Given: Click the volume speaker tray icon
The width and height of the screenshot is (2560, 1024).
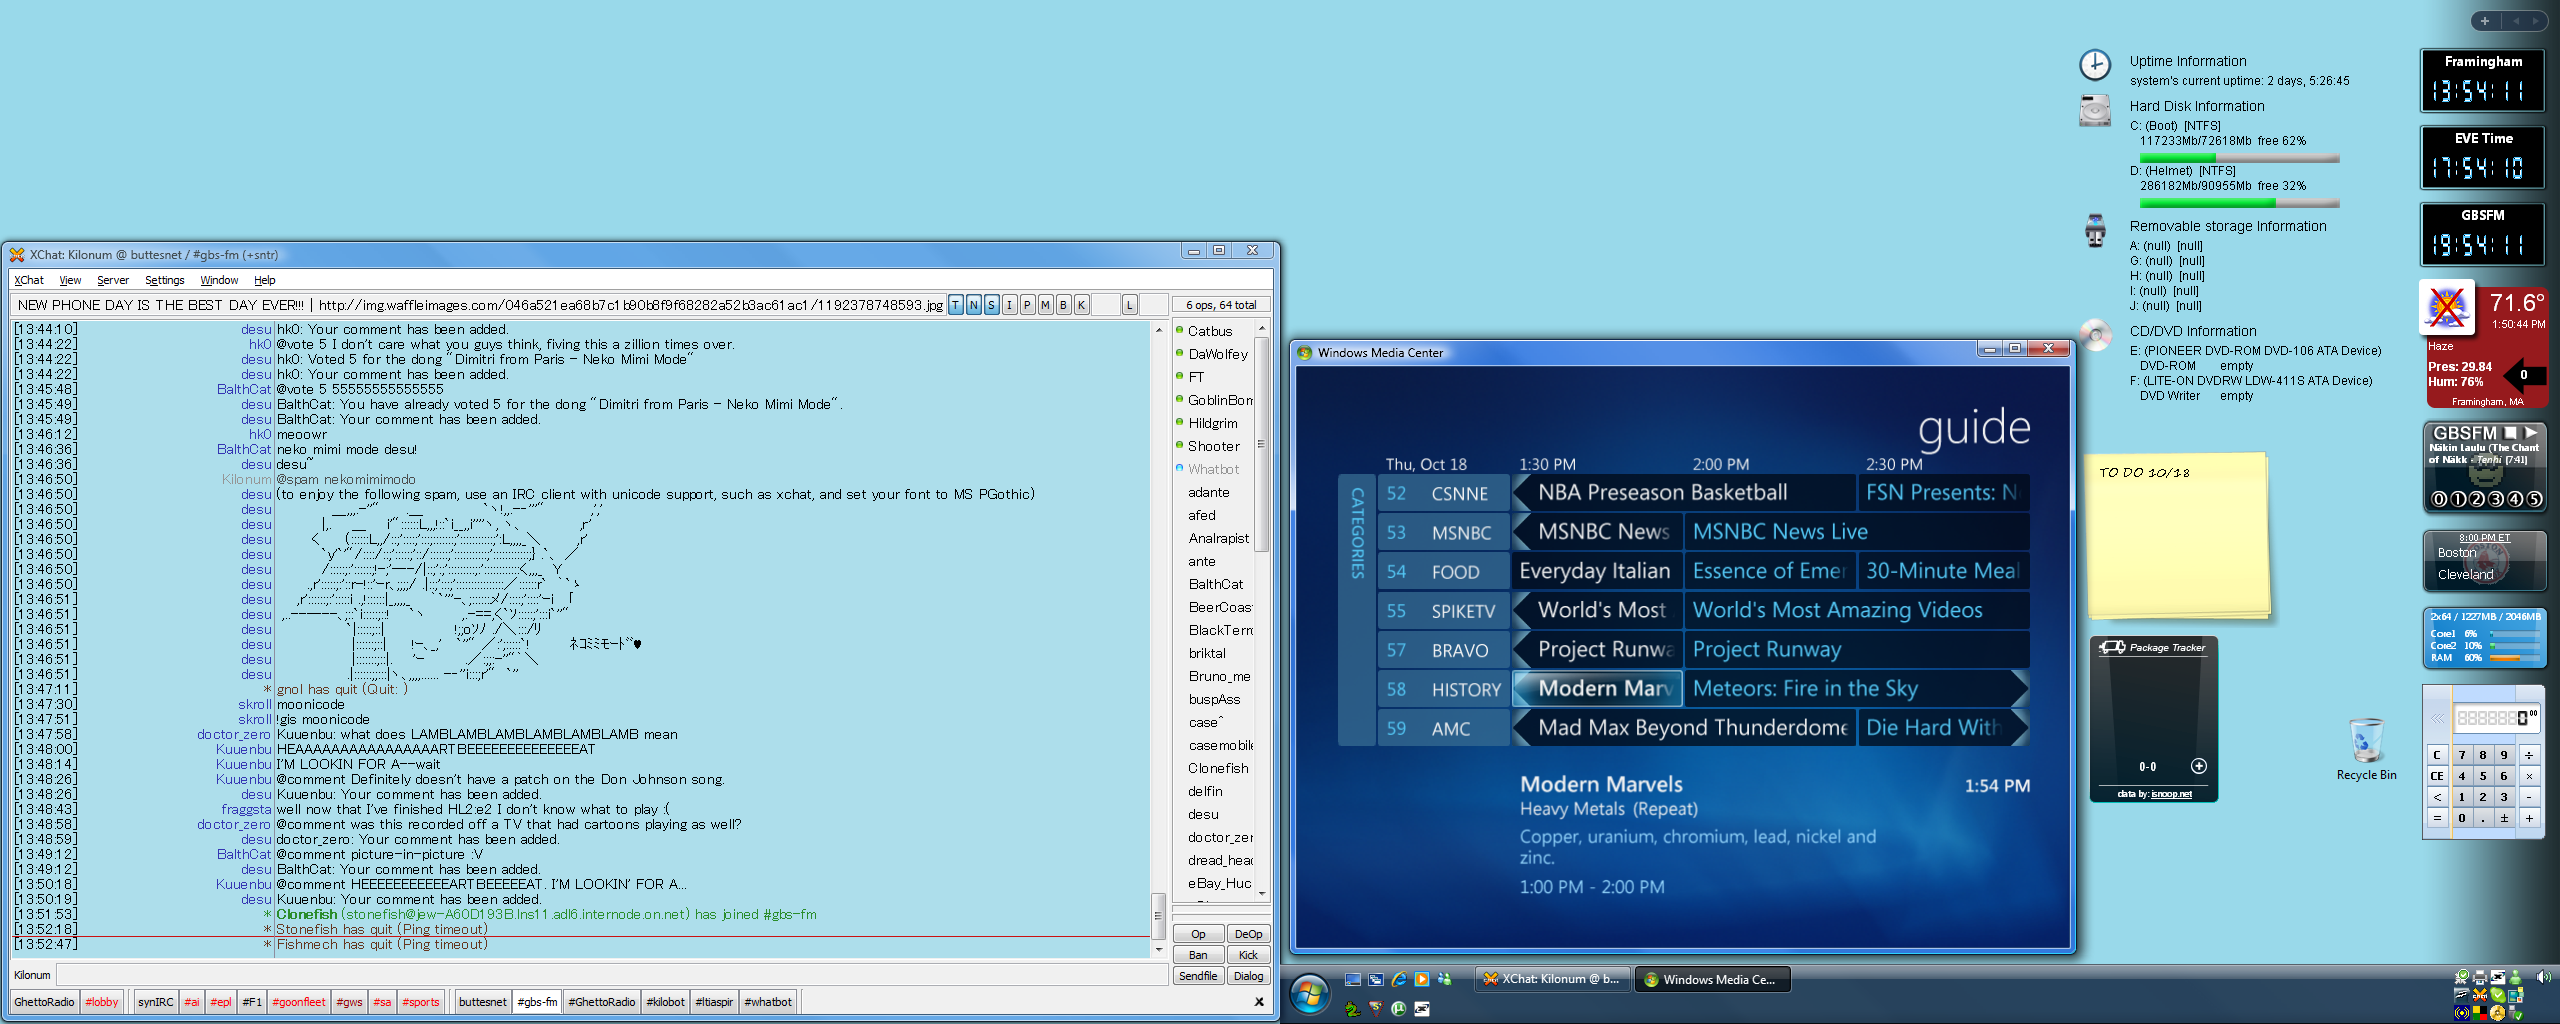Looking at the screenshot, I should 2543,977.
